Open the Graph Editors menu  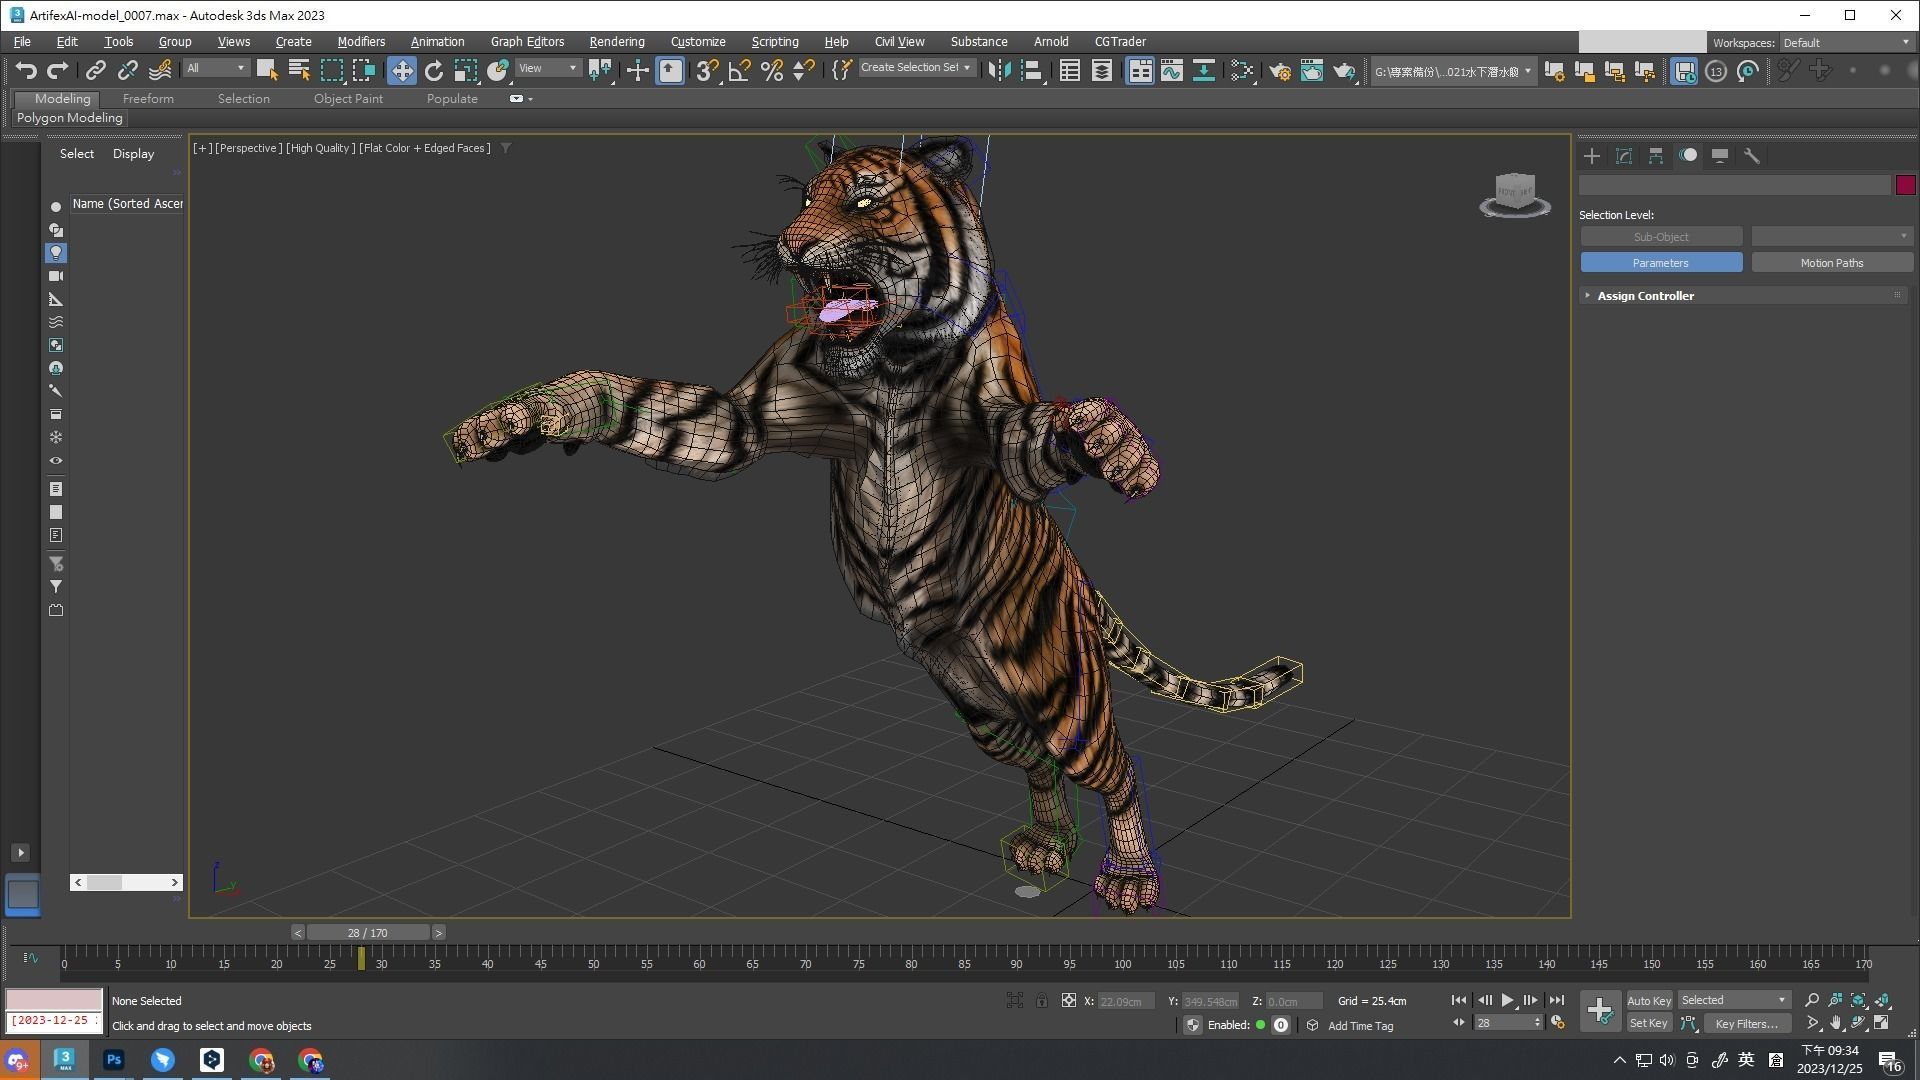[527, 41]
